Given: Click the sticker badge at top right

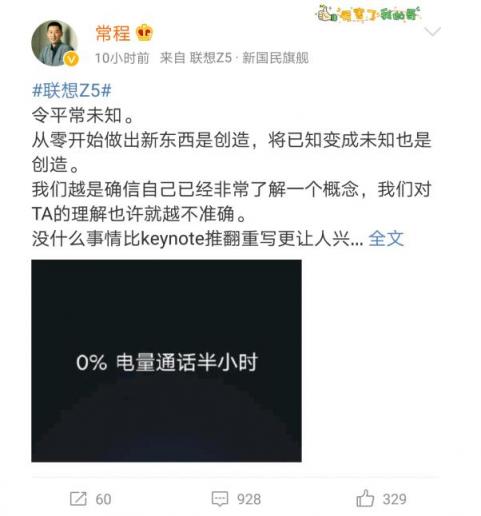Looking at the screenshot, I should 368,13.
